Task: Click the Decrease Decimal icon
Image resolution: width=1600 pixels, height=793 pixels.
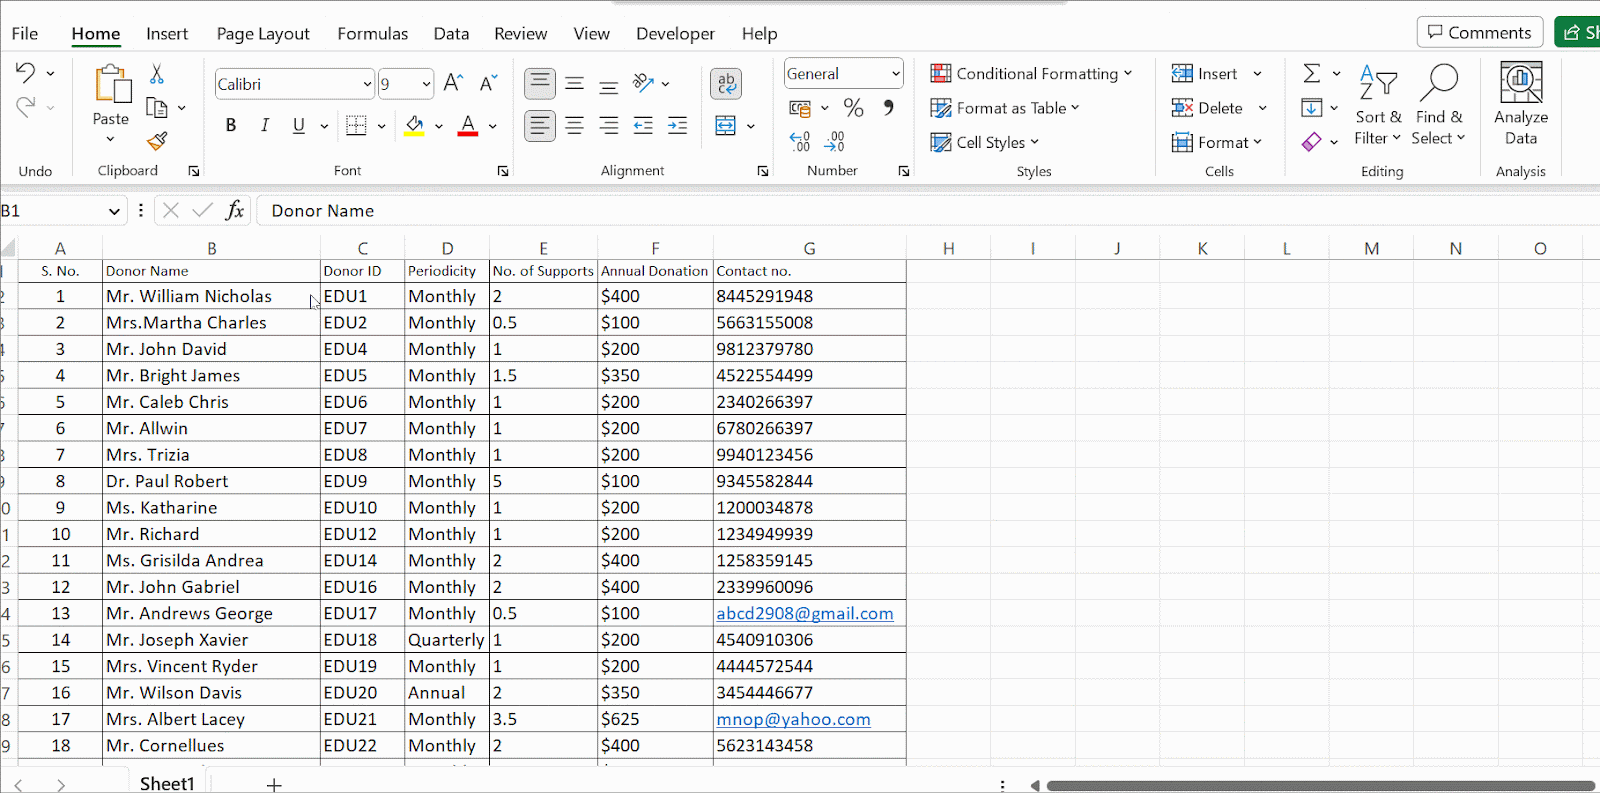Action: [x=835, y=142]
